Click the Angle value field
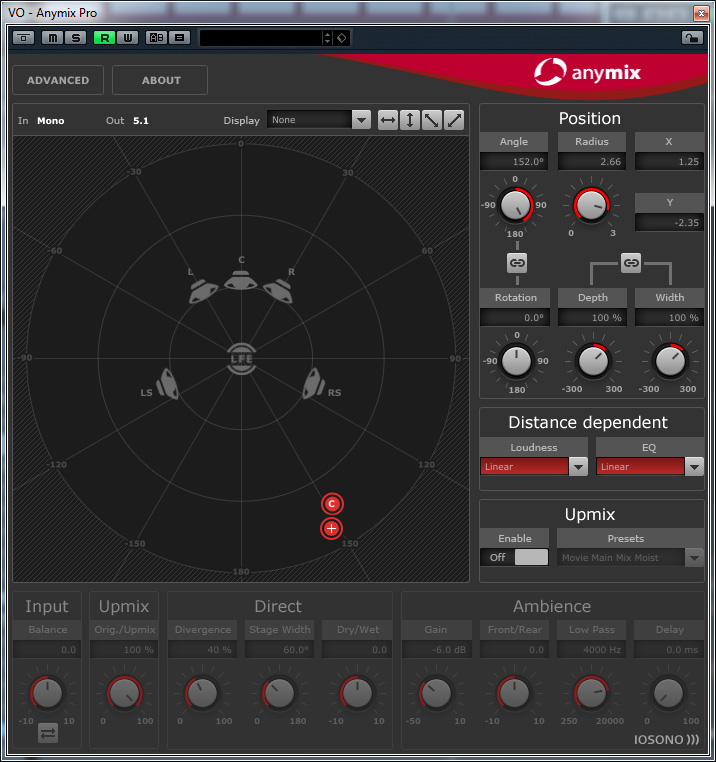Viewport: 716px width, 762px height. [515, 162]
